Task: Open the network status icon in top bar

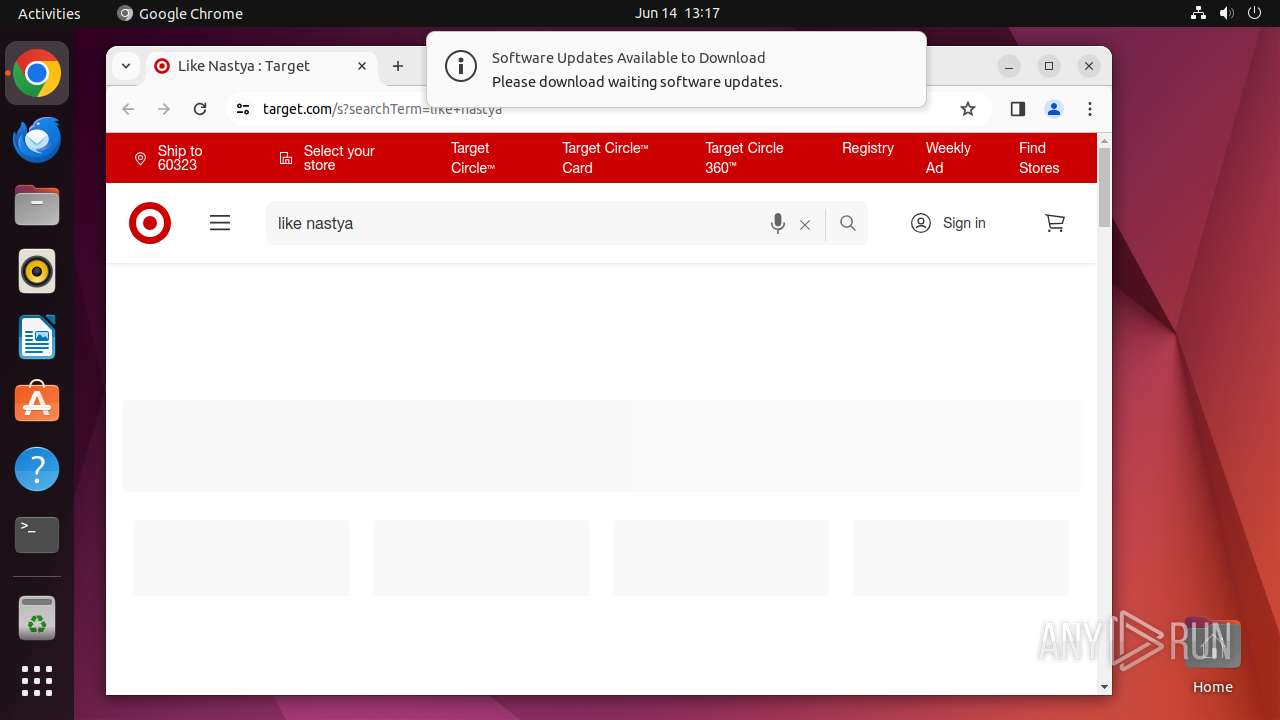Action: (x=1198, y=13)
